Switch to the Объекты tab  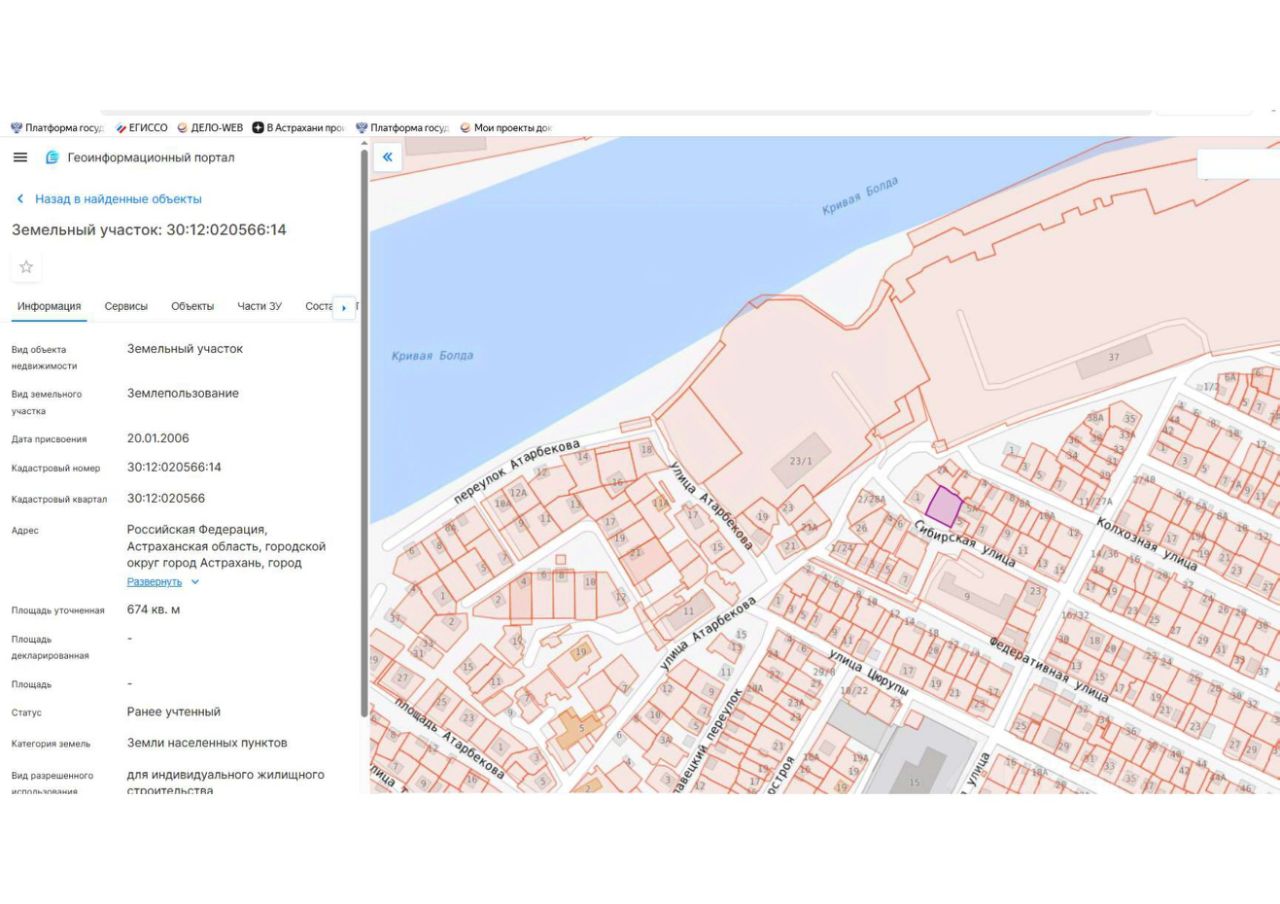(192, 306)
